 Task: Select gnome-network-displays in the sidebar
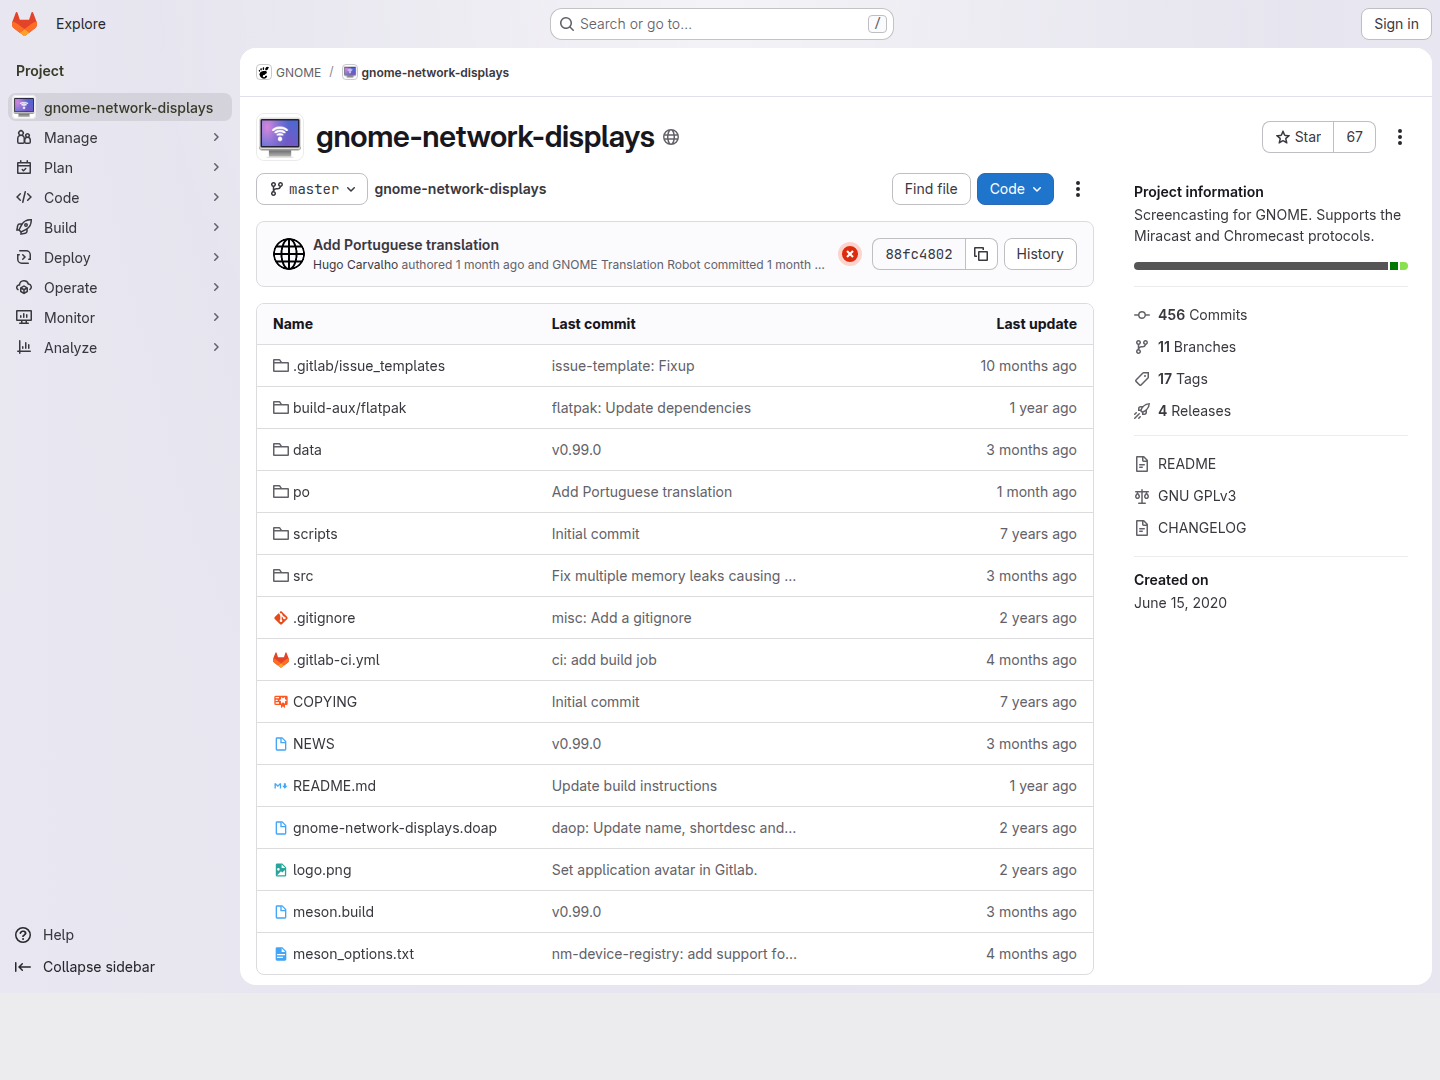click(x=120, y=107)
